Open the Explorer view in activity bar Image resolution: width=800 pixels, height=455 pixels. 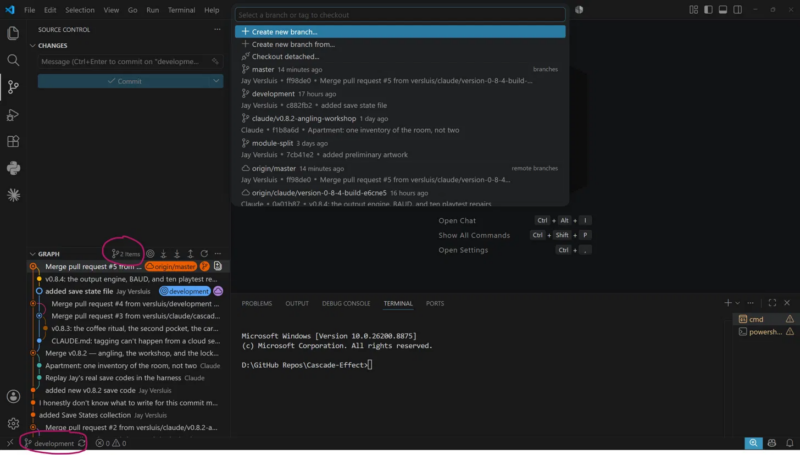pos(13,33)
